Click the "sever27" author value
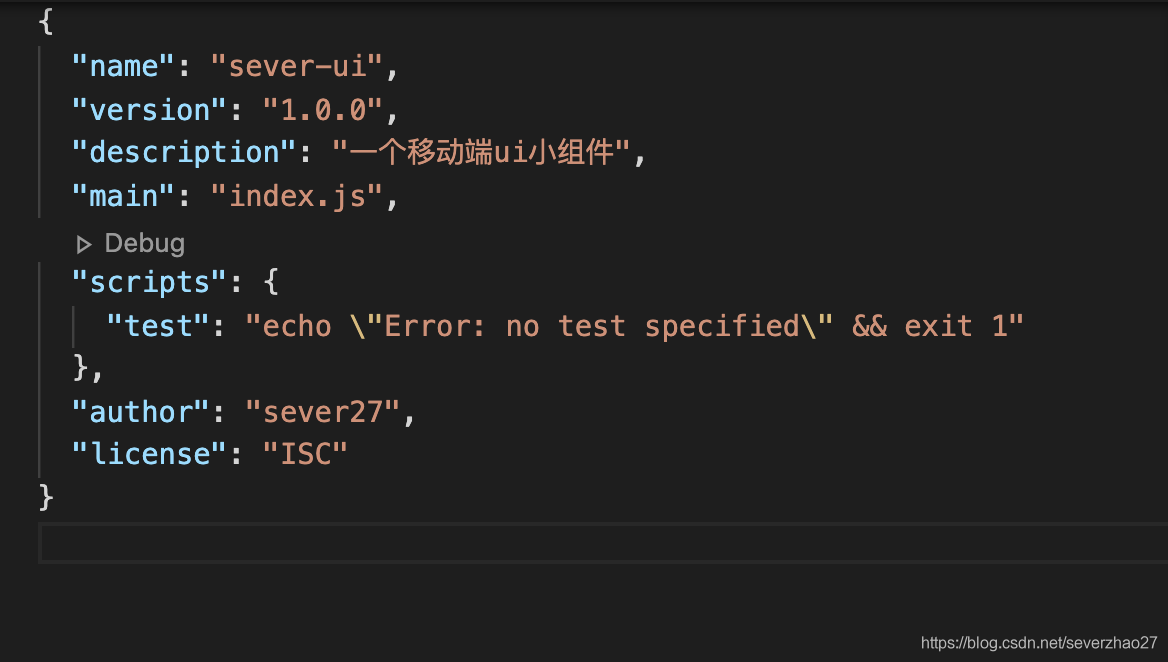This screenshot has width=1168, height=662. (x=322, y=412)
